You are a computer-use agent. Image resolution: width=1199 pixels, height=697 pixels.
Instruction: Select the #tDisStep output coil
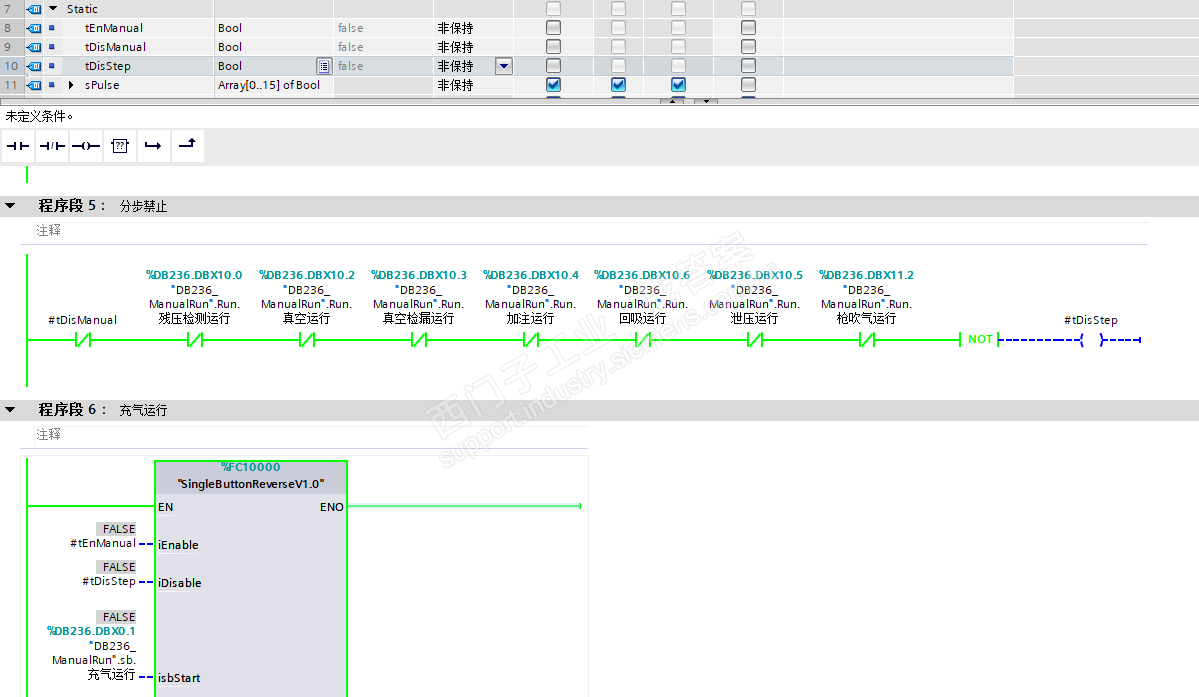[1091, 340]
